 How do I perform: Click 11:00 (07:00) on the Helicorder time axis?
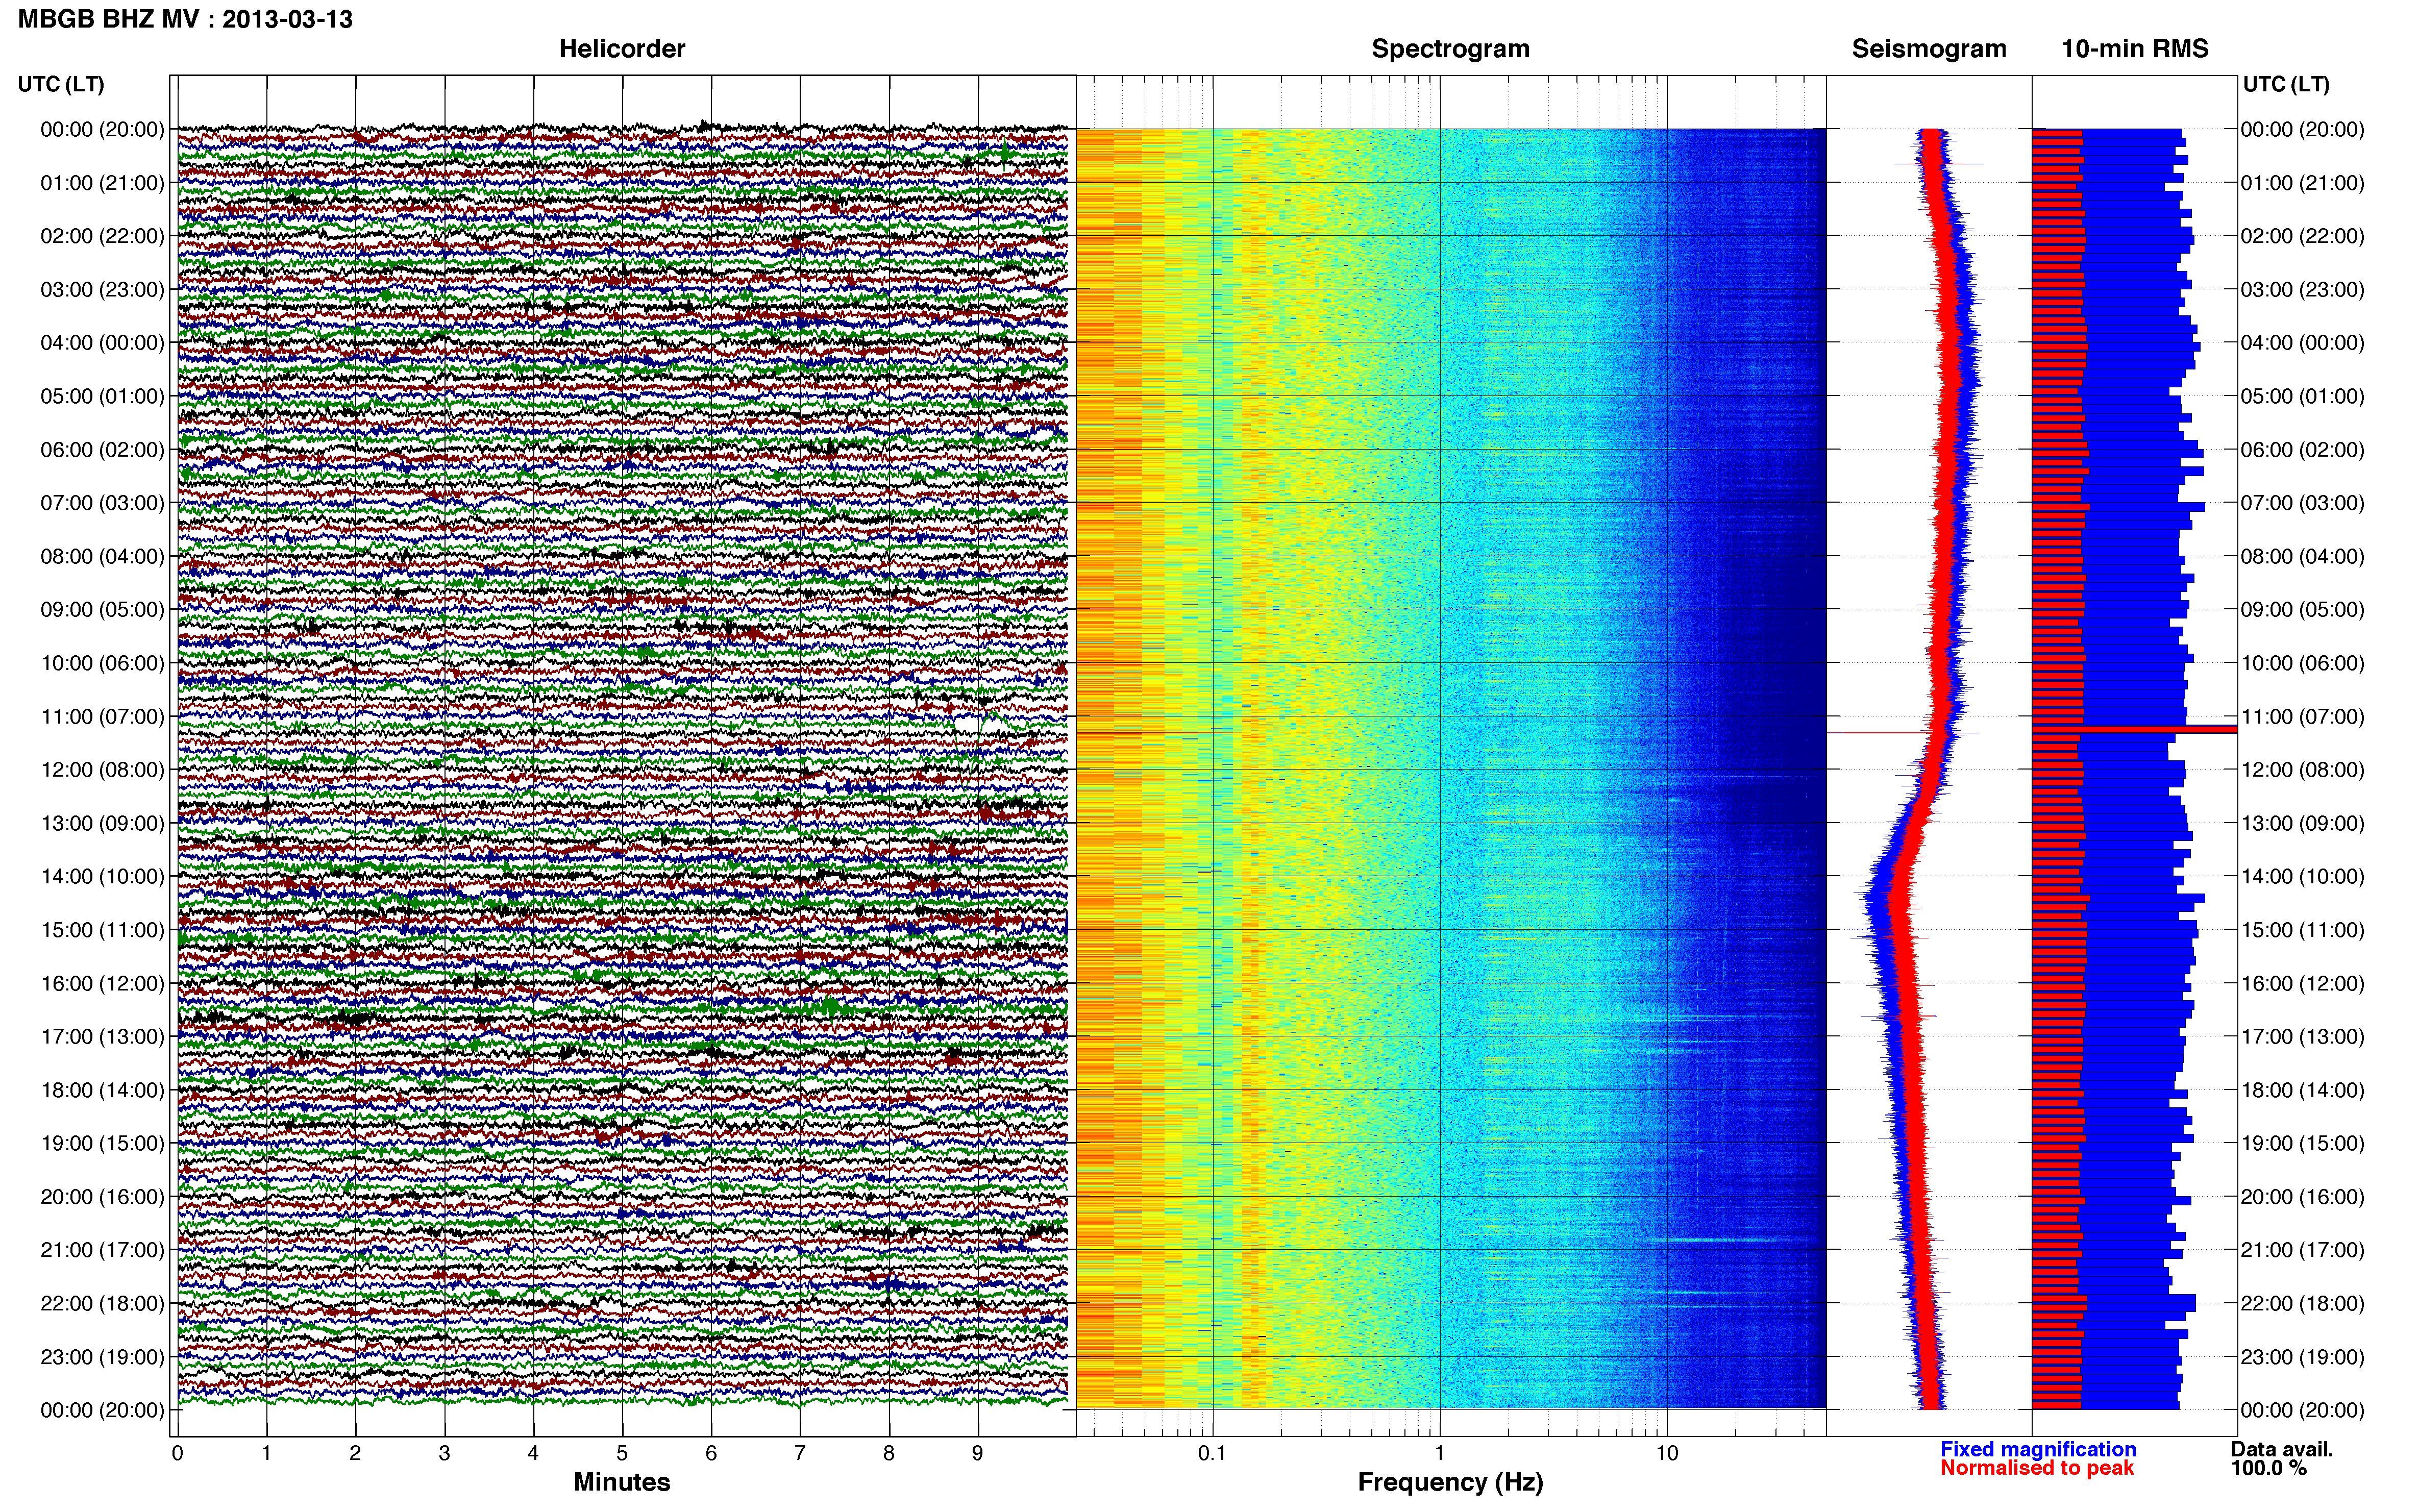[102, 717]
